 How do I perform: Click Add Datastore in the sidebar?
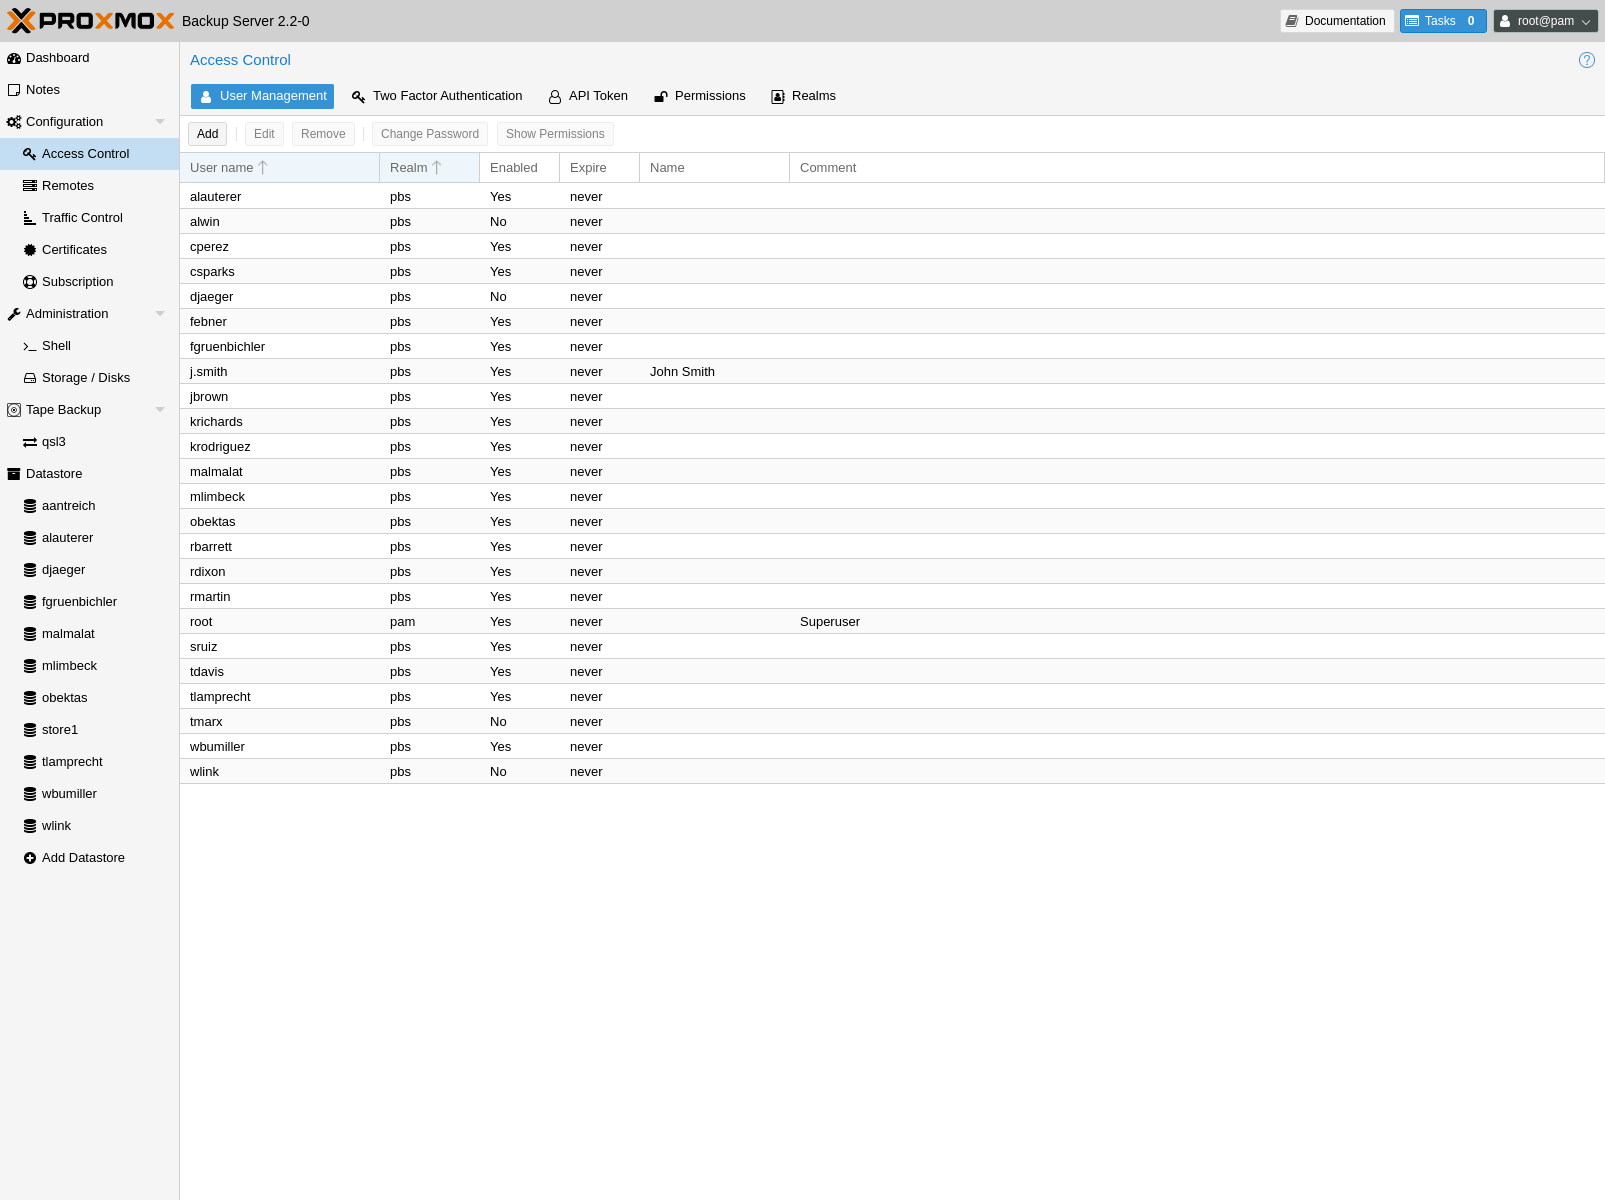[x=83, y=858]
